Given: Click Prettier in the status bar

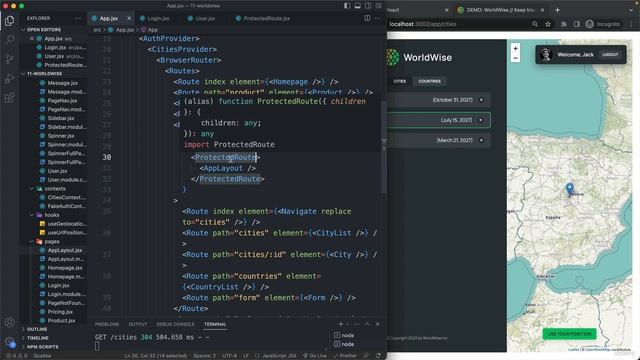Looking at the screenshot, I should pyautogui.click(x=345, y=356).
